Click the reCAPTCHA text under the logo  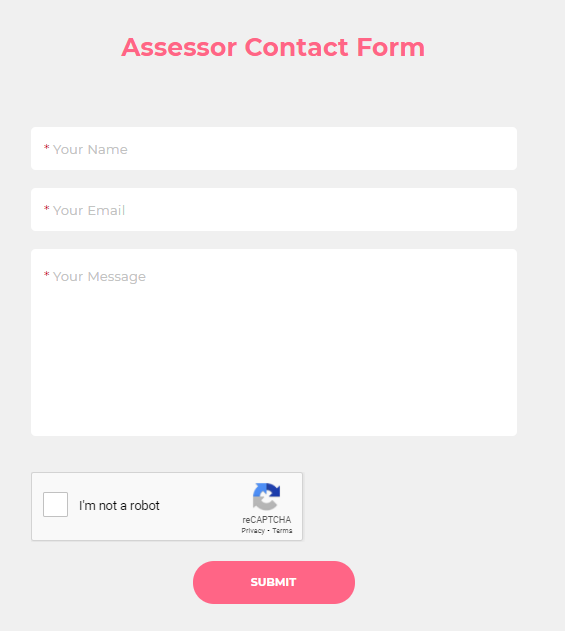[266, 520]
